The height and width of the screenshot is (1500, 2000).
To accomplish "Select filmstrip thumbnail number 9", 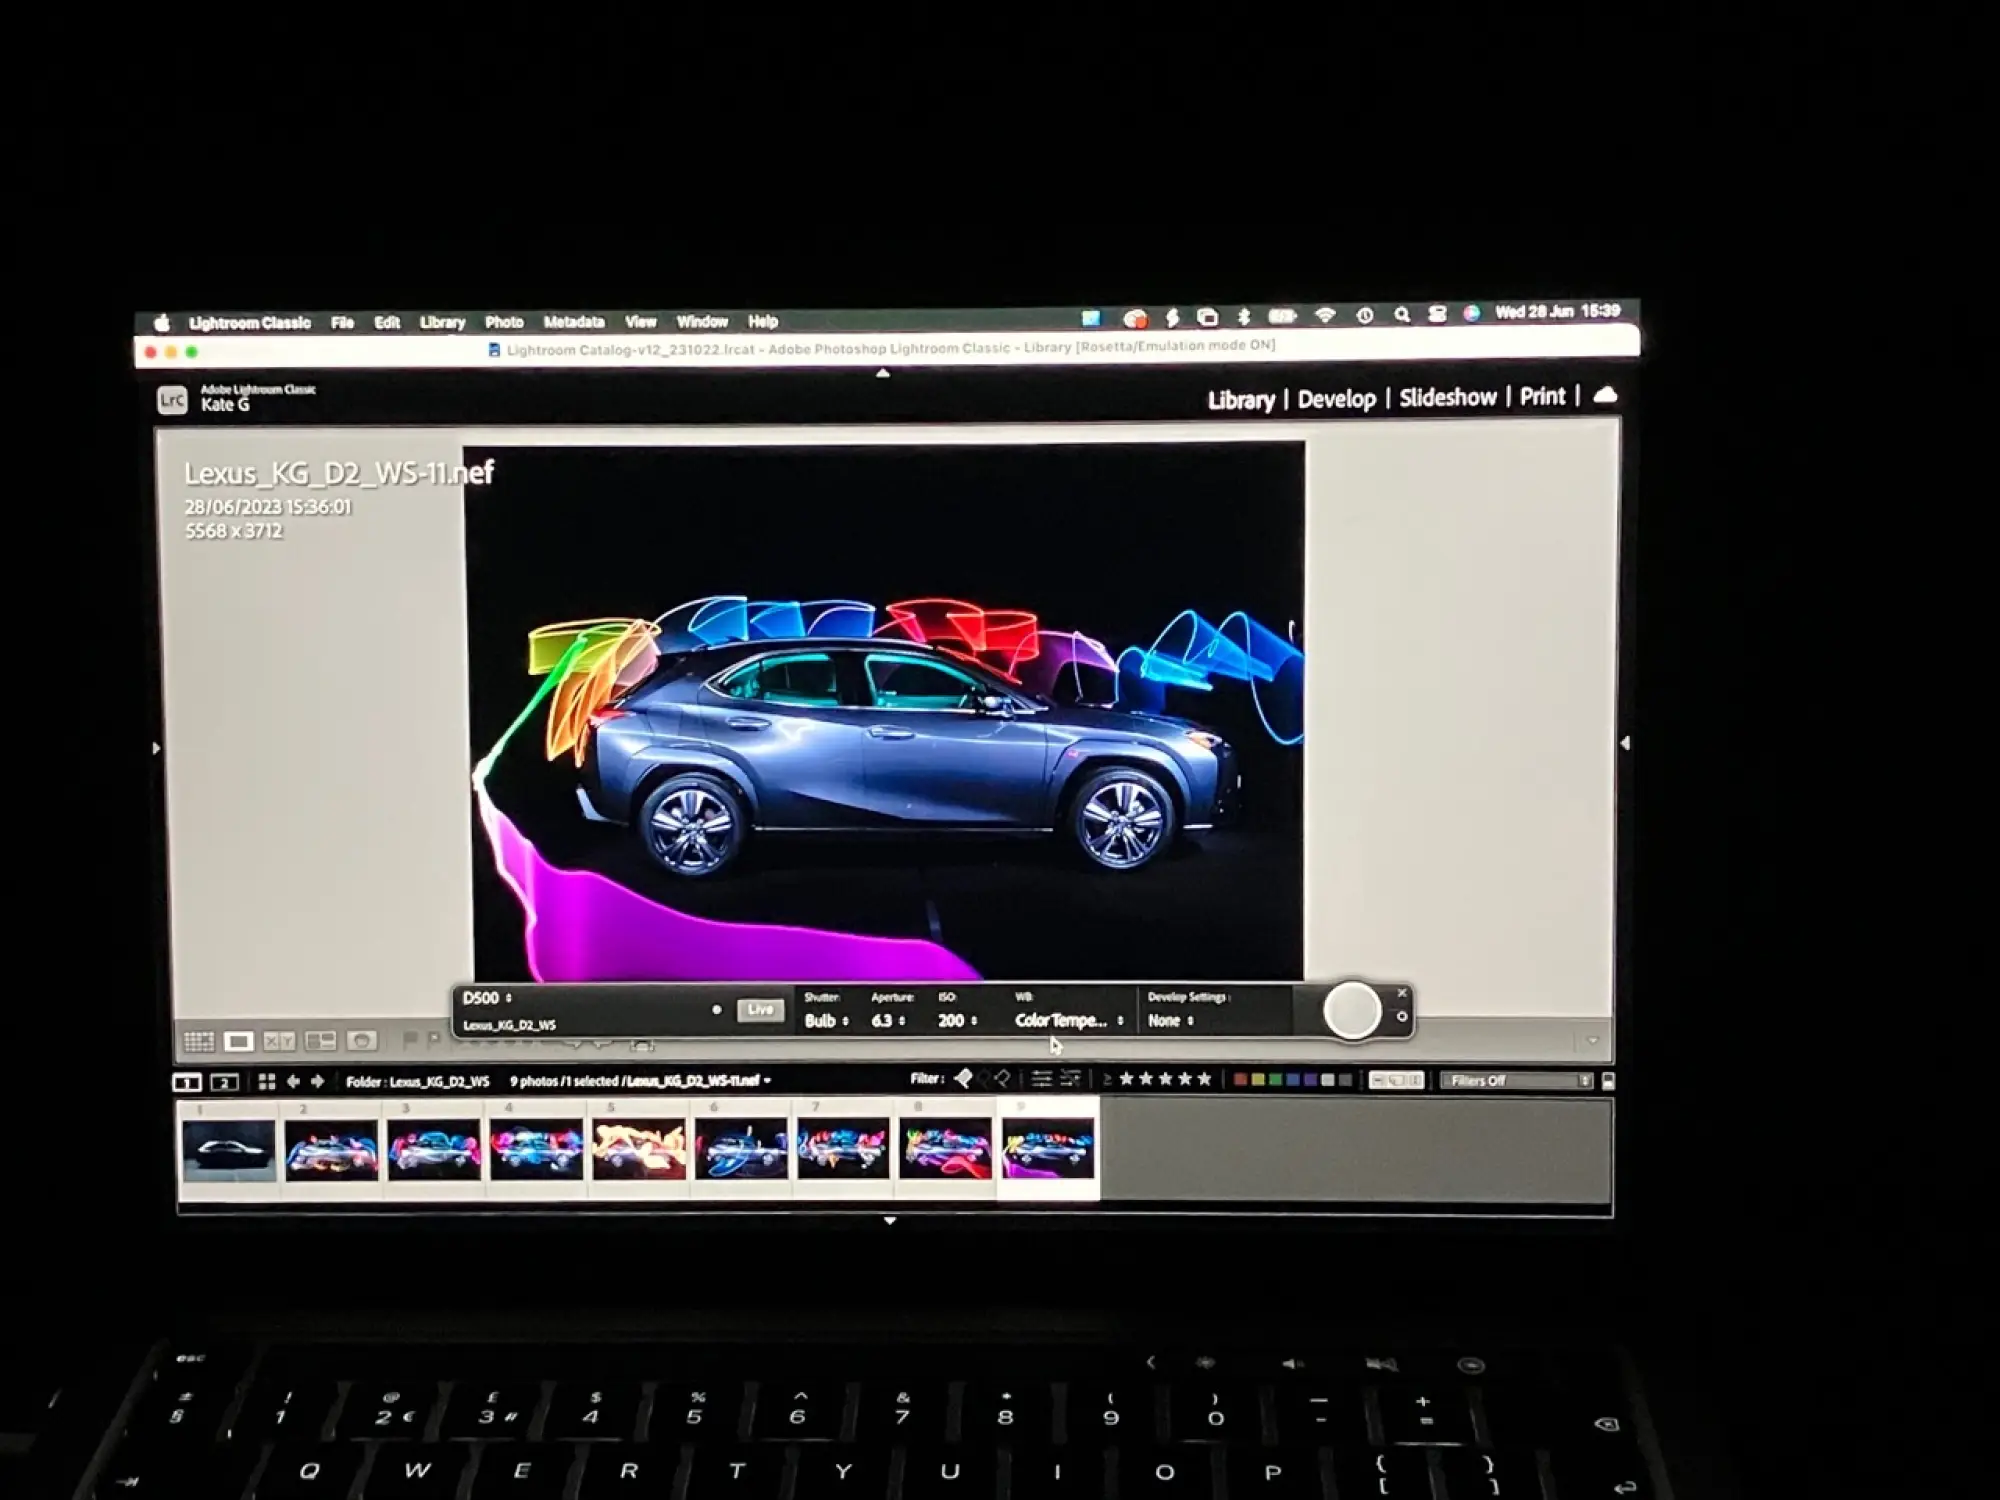I will click(x=1048, y=1150).
